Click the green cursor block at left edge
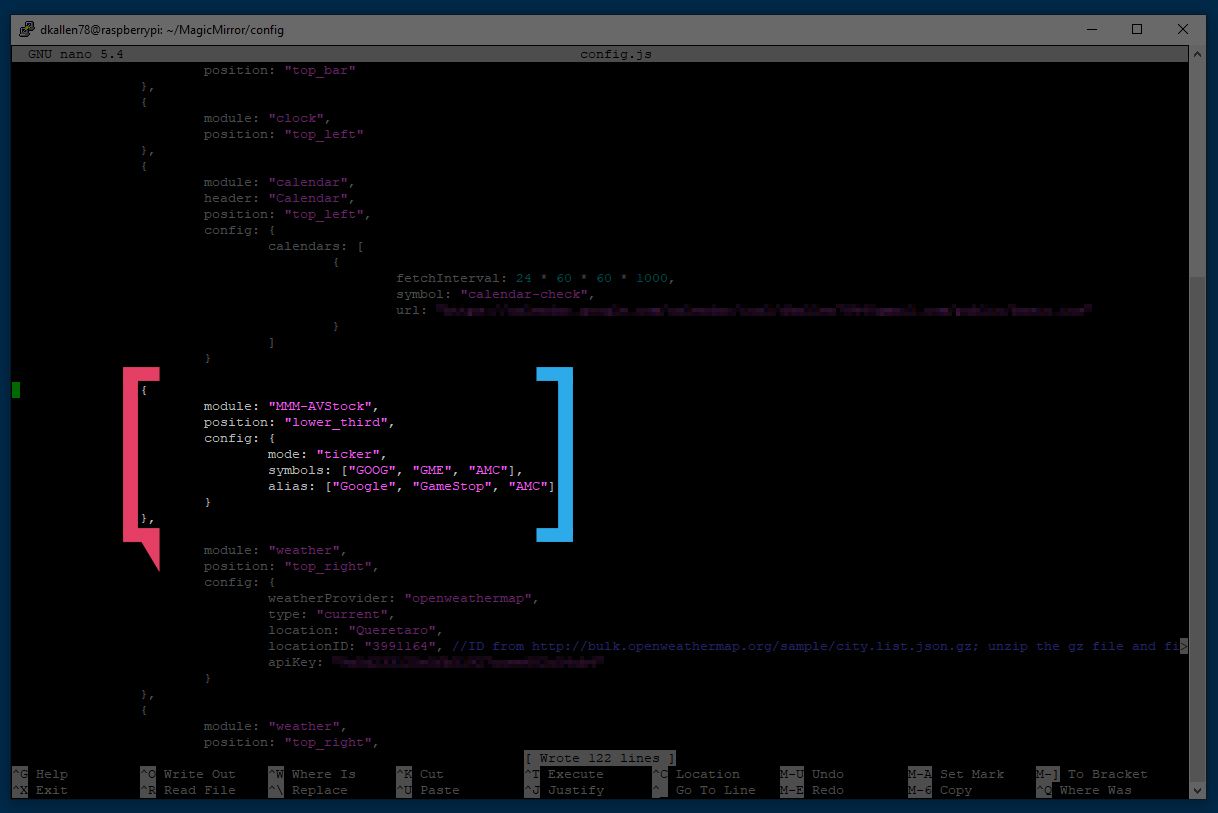The height and width of the screenshot is (813, 1218). 16,390
